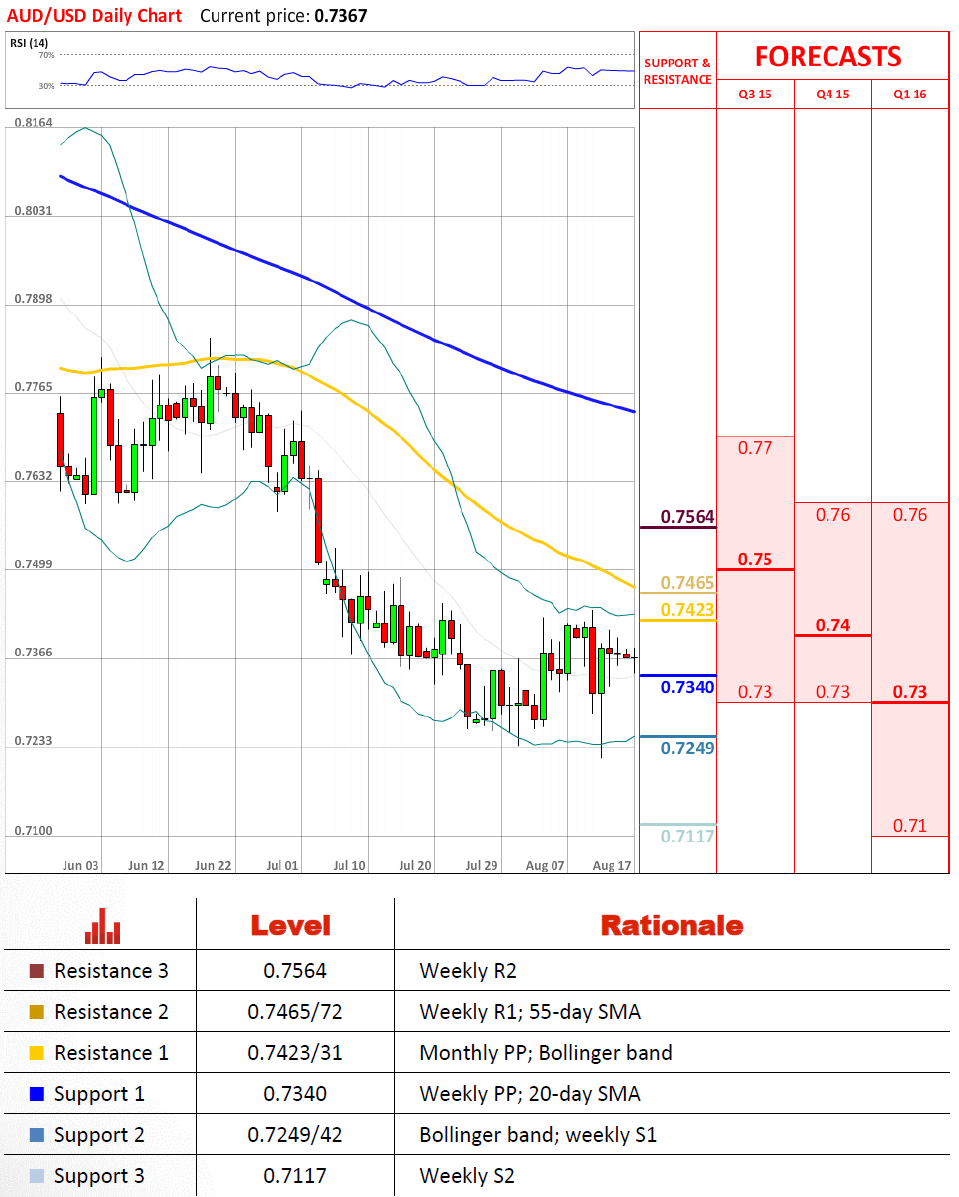
Task: Click the 'RSI (14)' indicator label
Action: click(x=29, y=43)
